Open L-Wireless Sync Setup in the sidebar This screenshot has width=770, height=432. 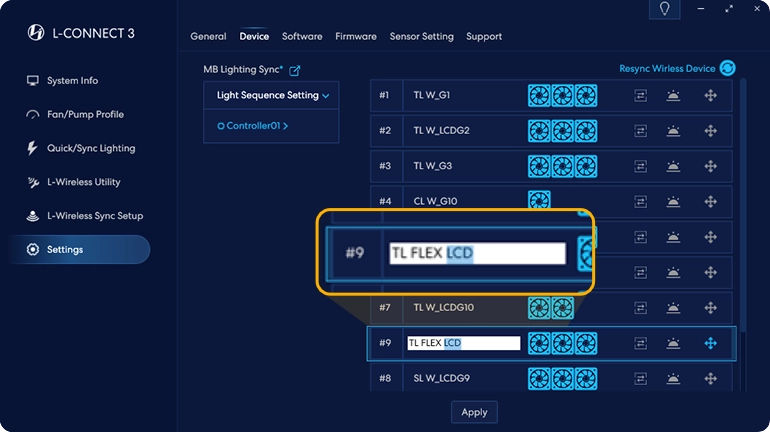(x=85, y=216)
